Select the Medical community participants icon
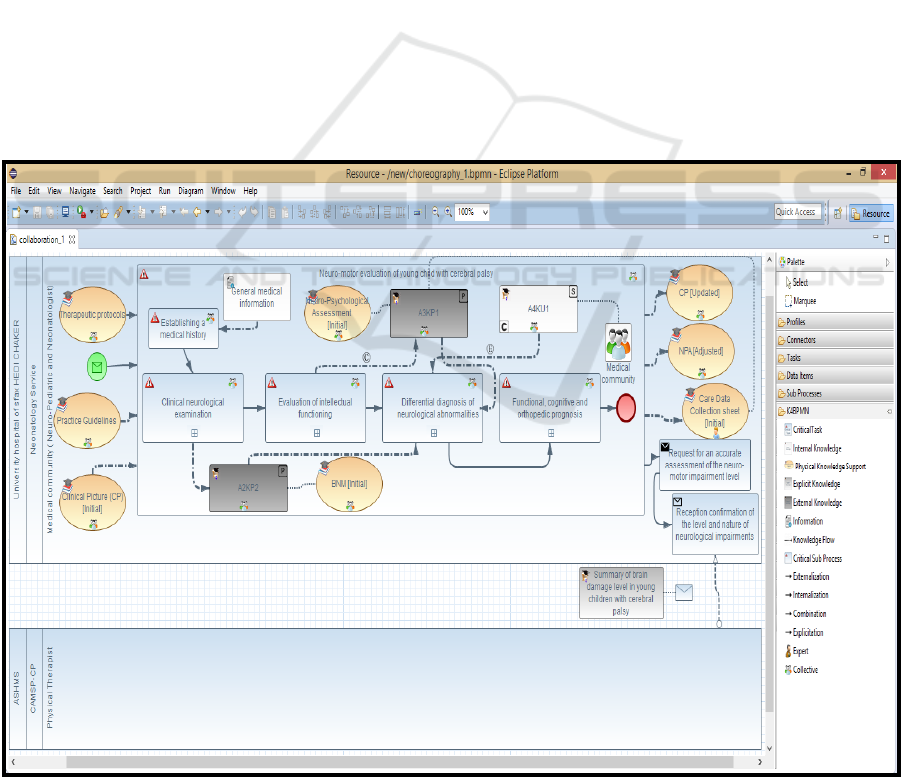The width and height of the screenshot is (901, 777). point(619,346)
